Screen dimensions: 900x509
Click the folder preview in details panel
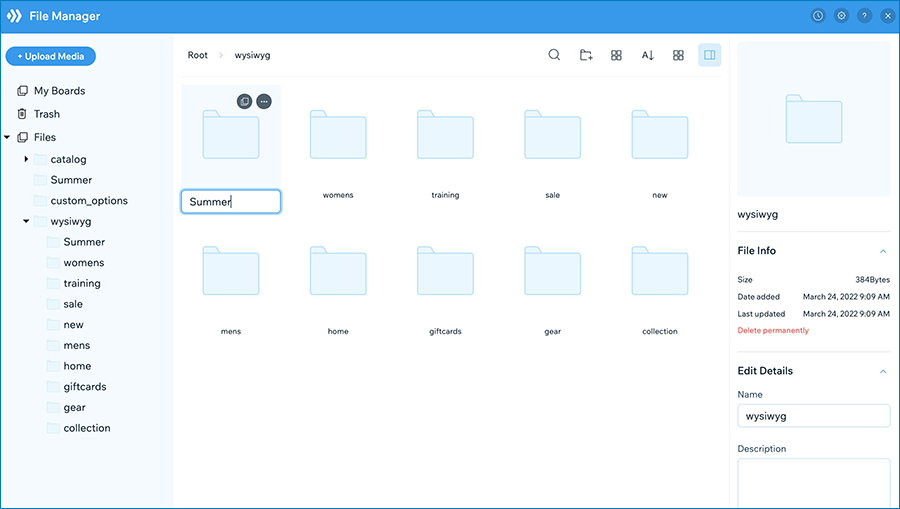[813, 119]
